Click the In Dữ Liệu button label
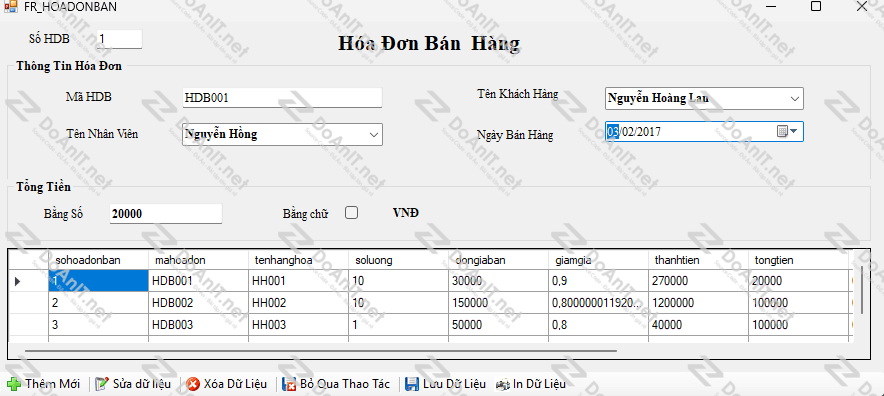884x396 pixels. pyautogui.click(x=539, y=384)
